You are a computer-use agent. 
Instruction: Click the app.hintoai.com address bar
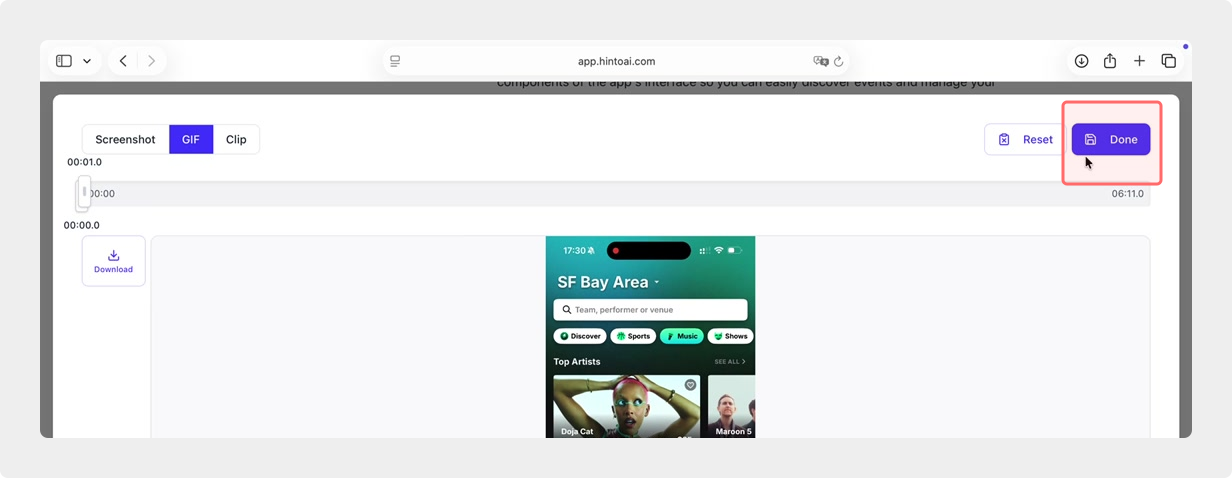tap(616, 61)
